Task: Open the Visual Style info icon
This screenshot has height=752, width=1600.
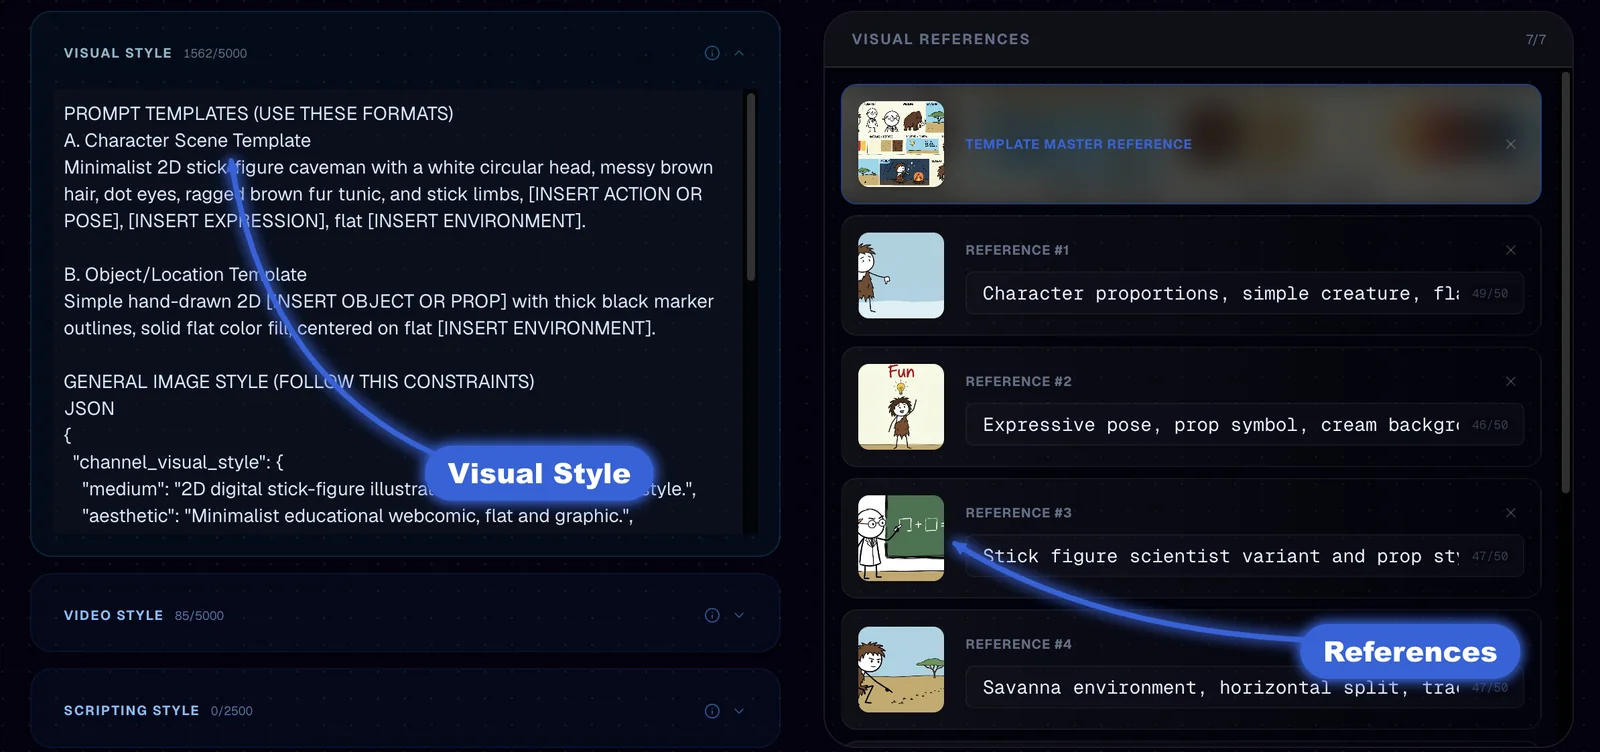Action: click(712, 53)
